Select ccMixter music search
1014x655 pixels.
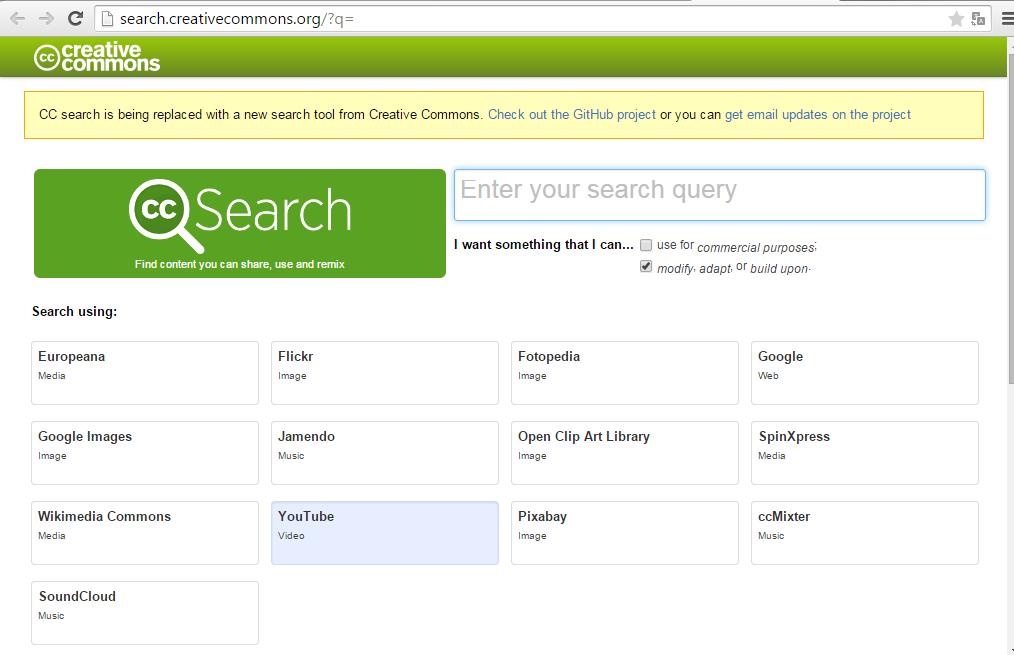pos(865,533)
